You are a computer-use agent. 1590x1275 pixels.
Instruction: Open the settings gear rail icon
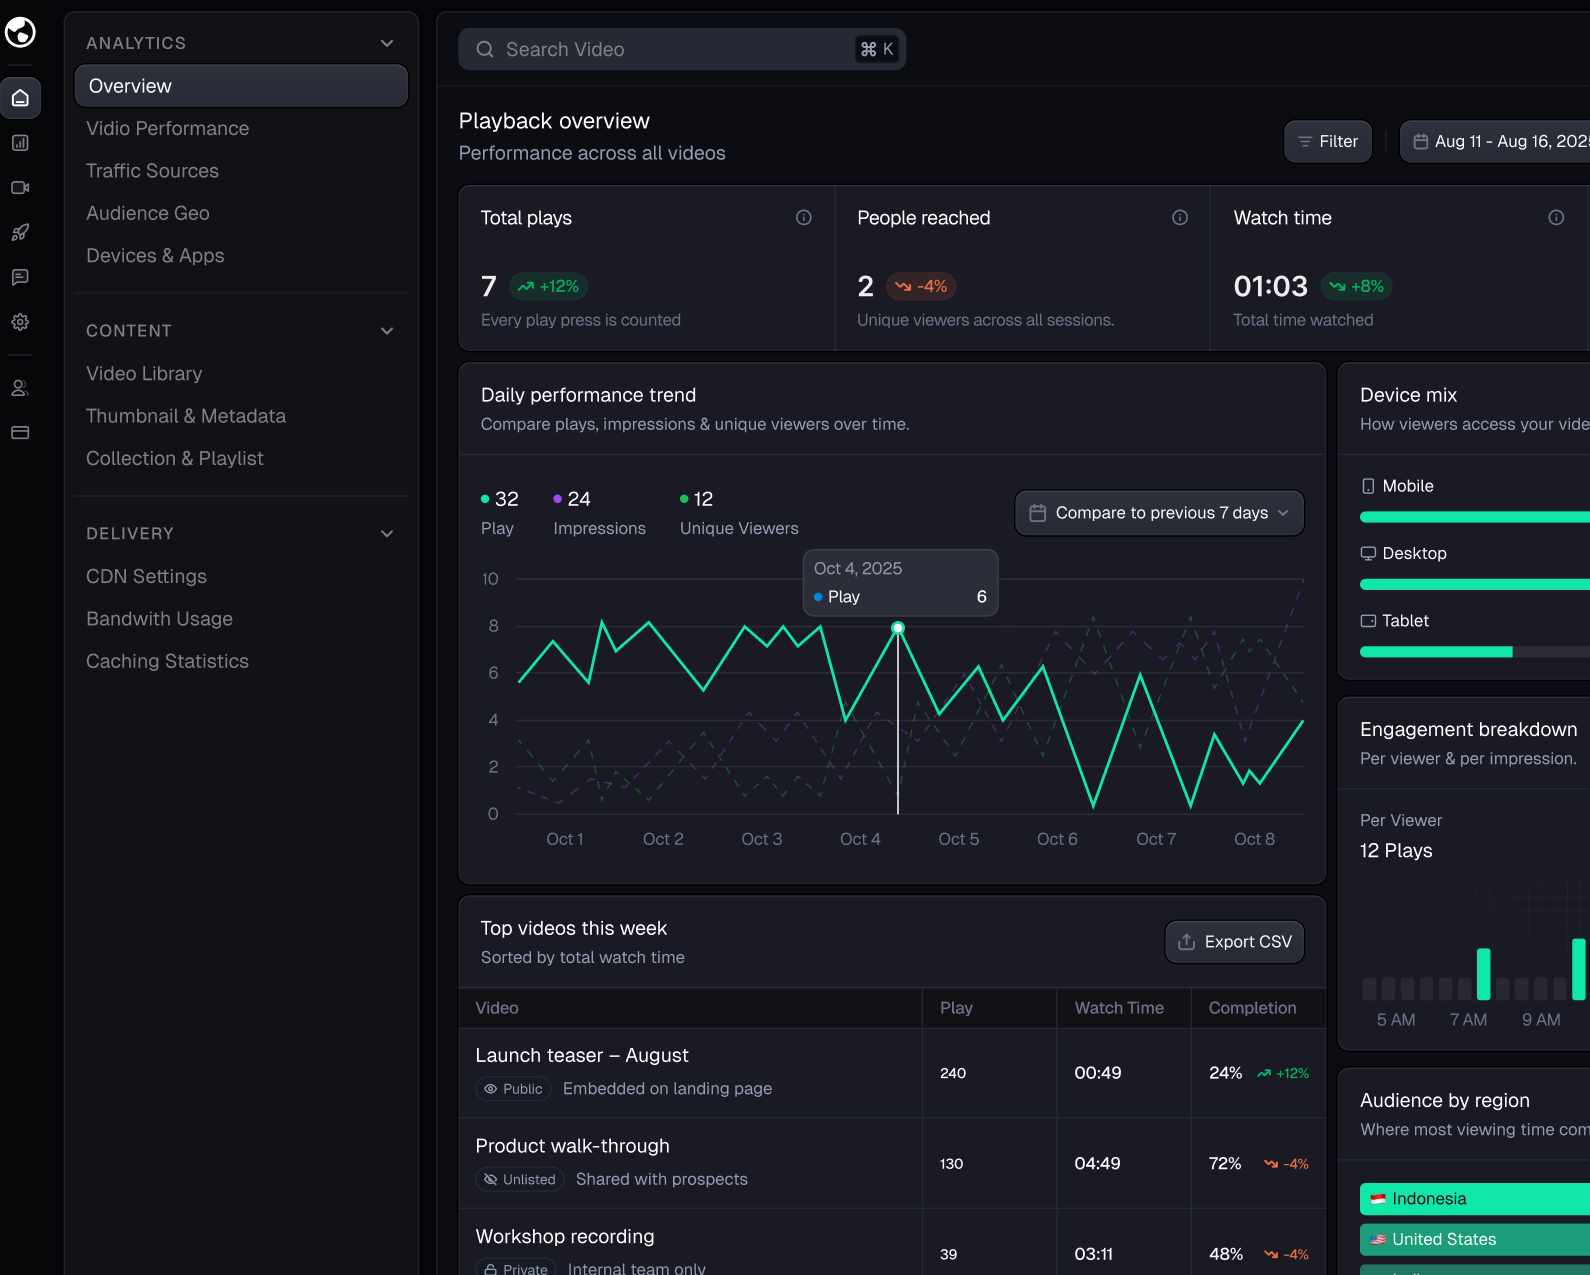click(x=20, y=322)
